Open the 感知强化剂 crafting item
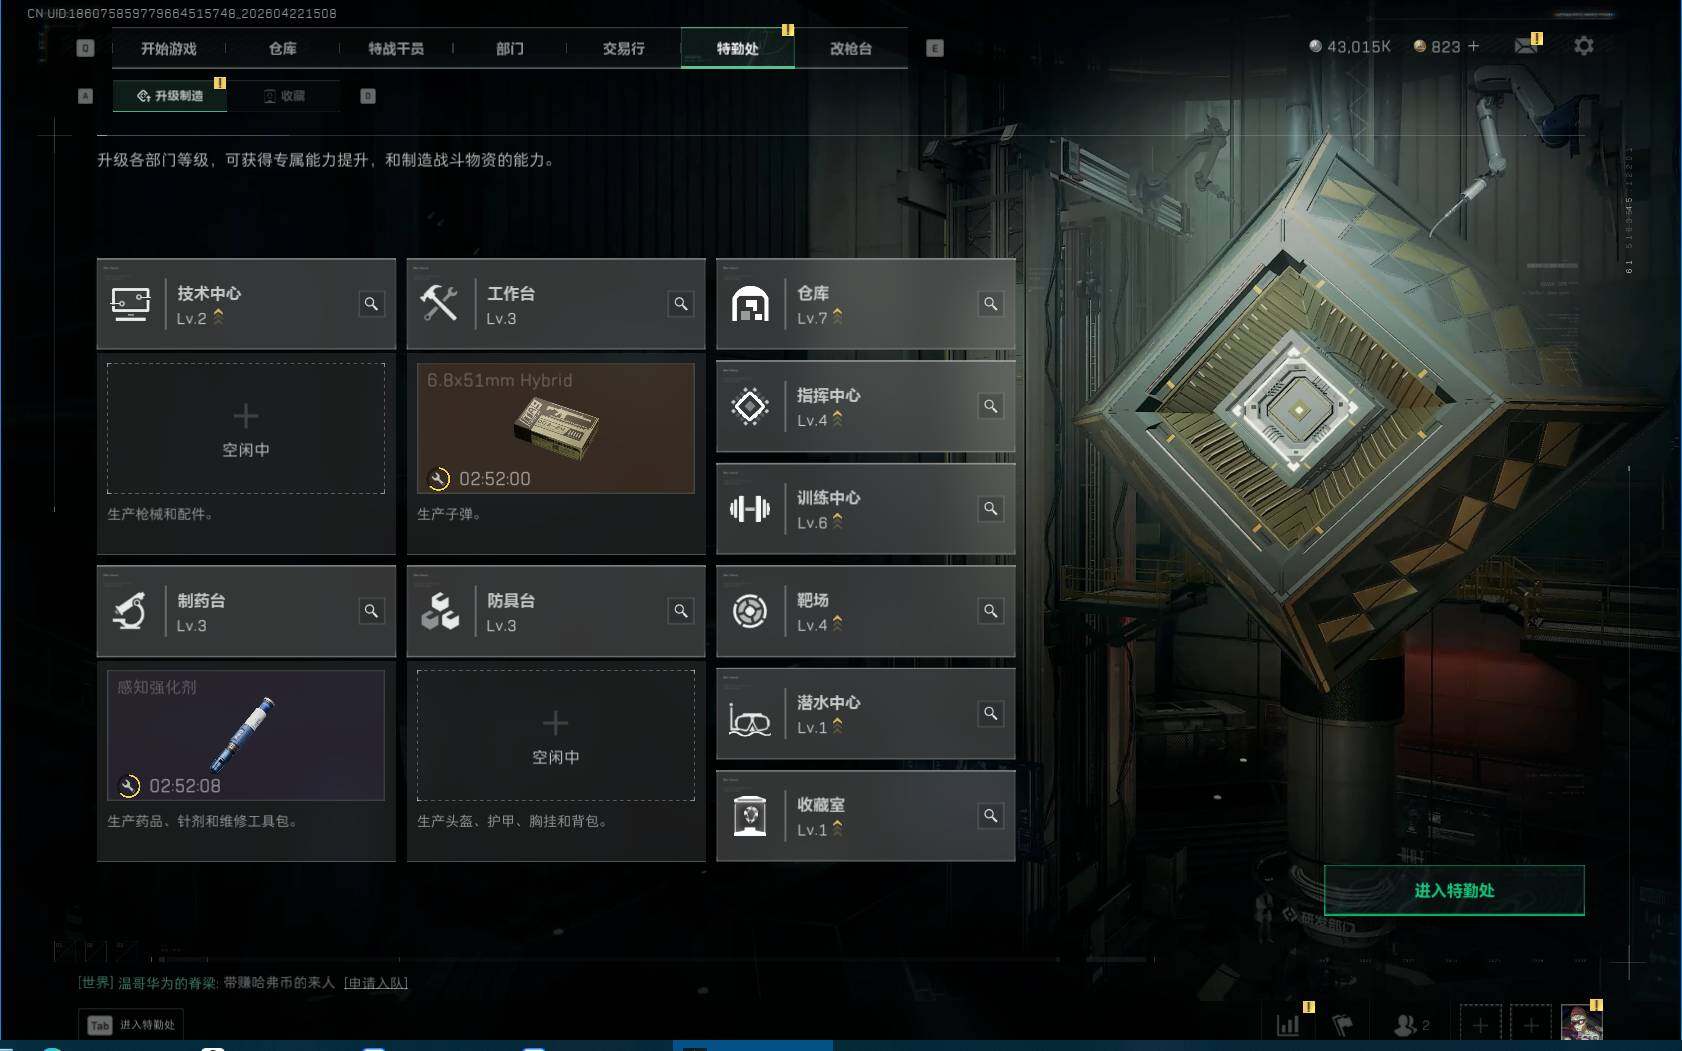1682x1051 pixels. (246, 735)
